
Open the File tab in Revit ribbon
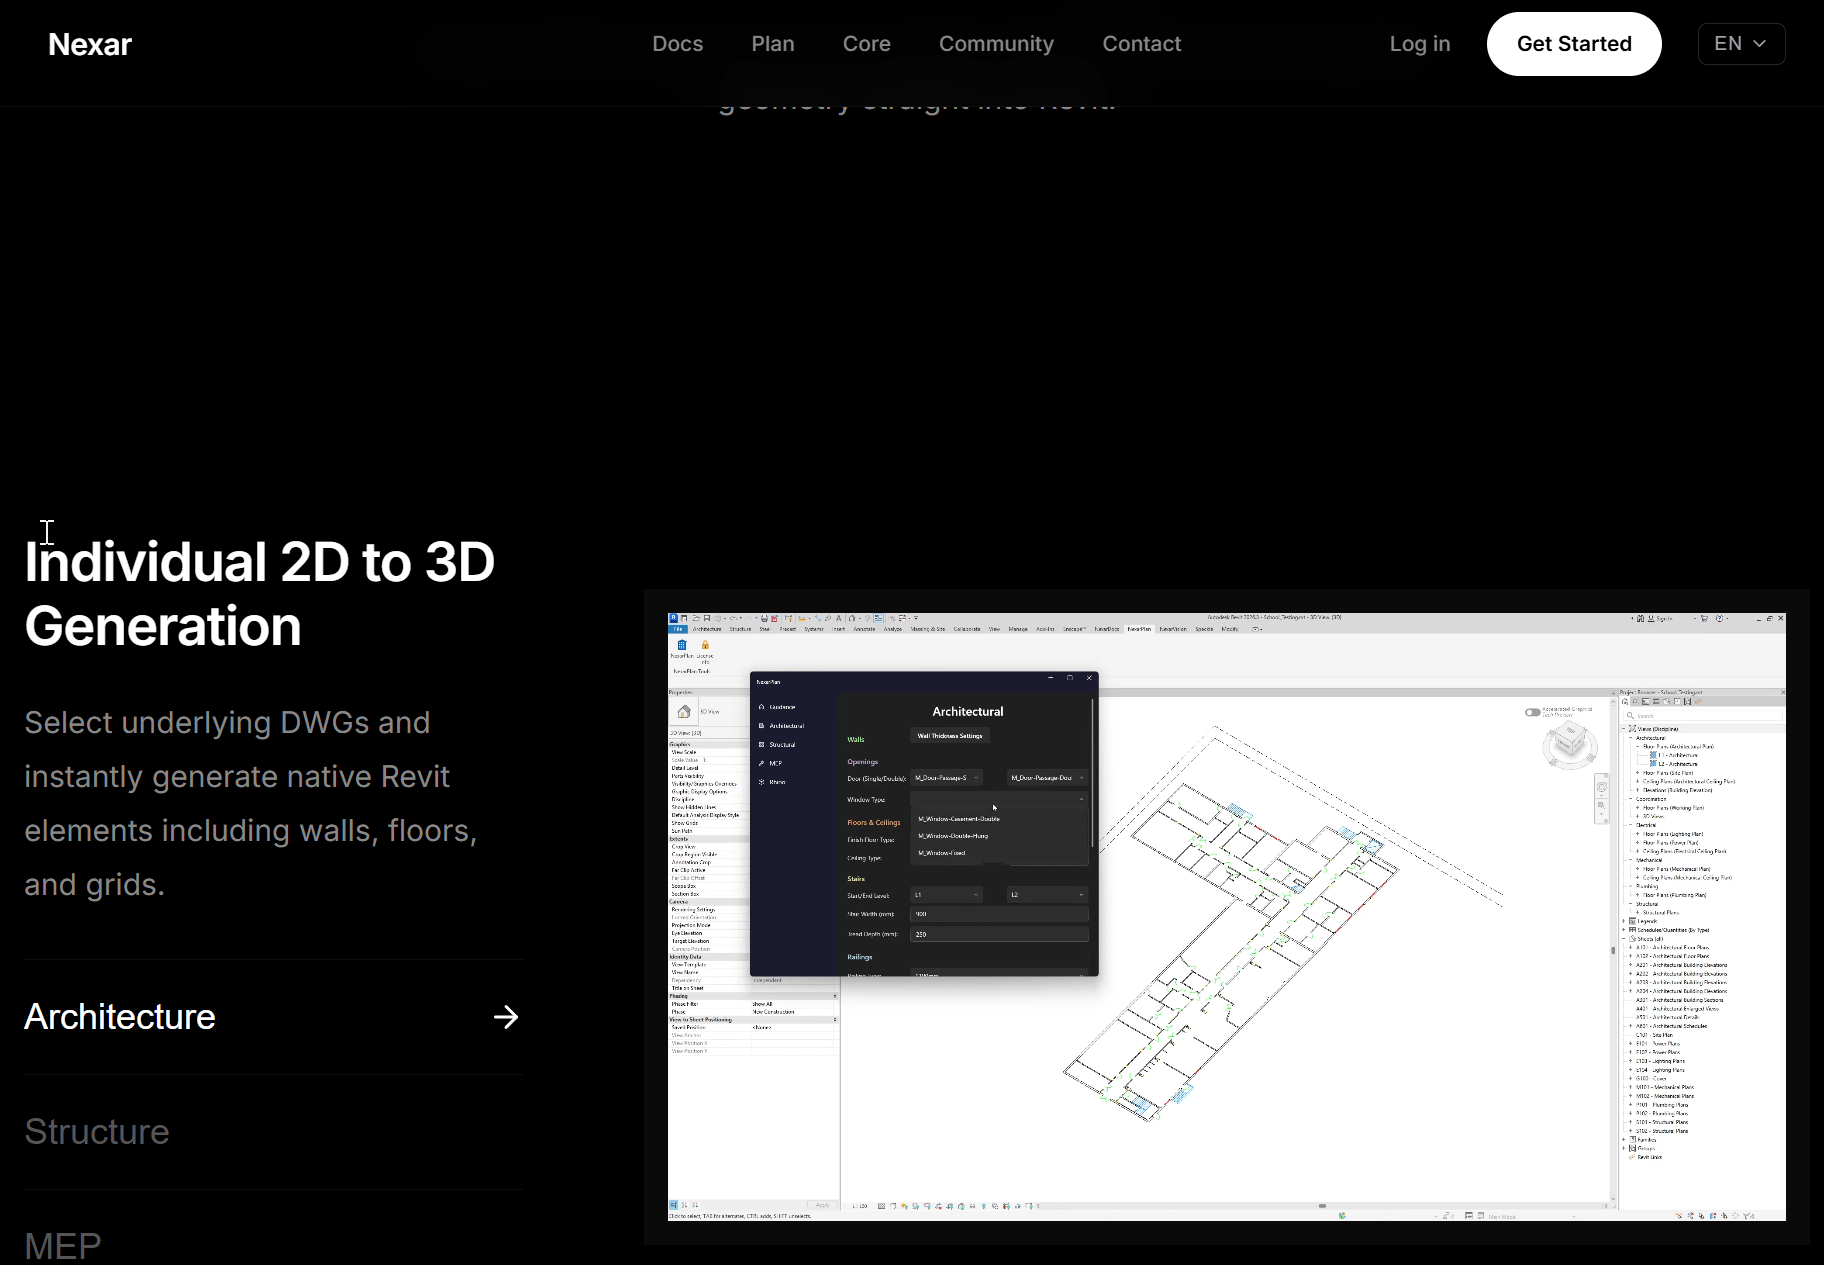678,629
